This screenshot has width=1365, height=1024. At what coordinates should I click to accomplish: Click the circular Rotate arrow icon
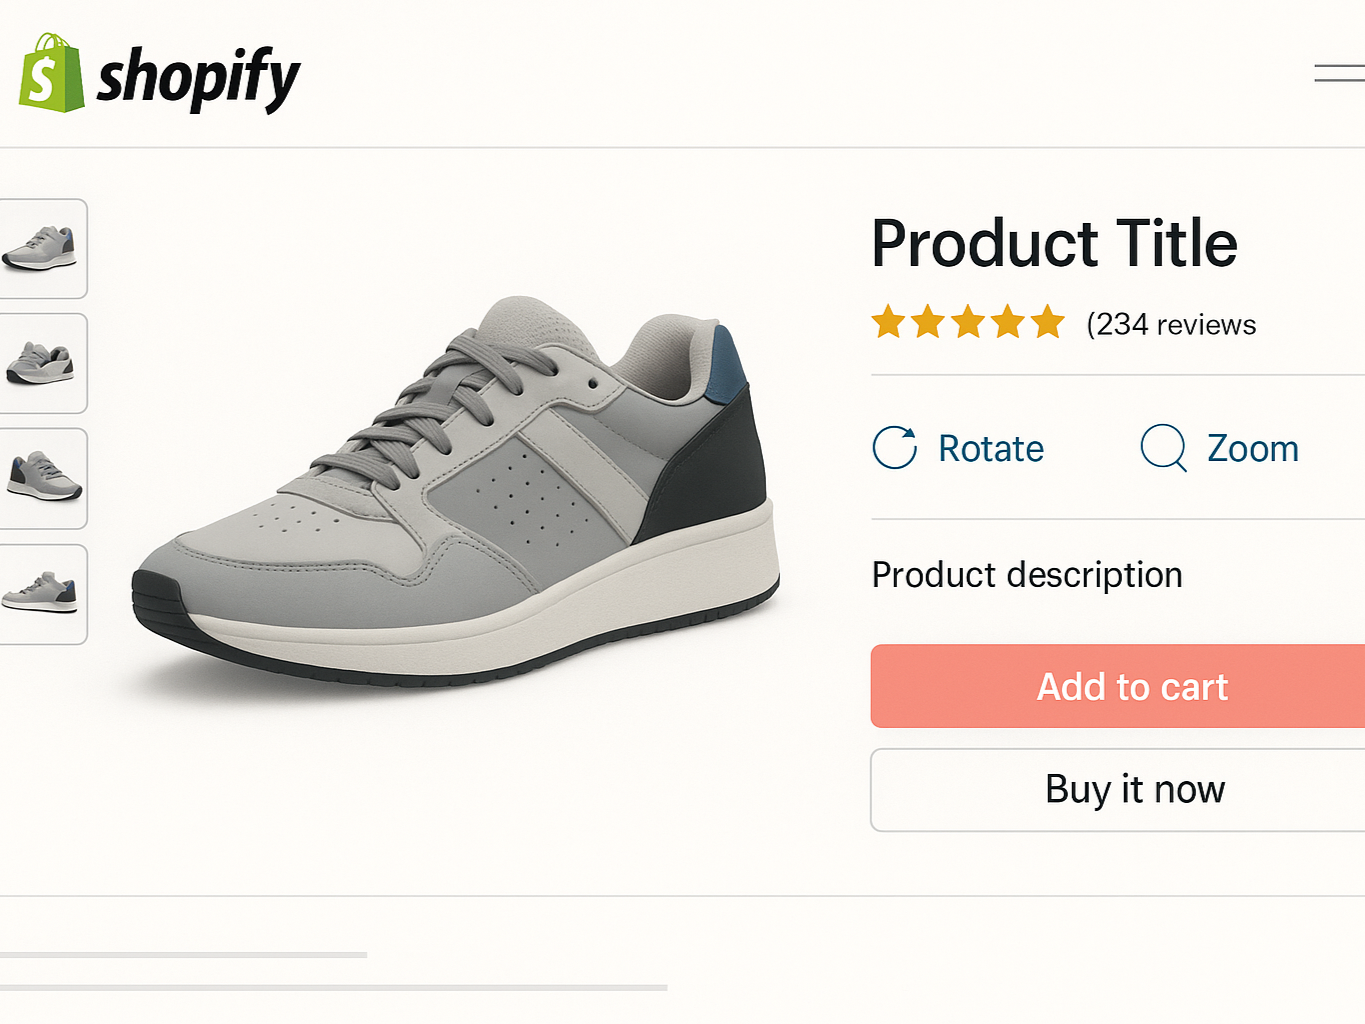pos(895,448)
